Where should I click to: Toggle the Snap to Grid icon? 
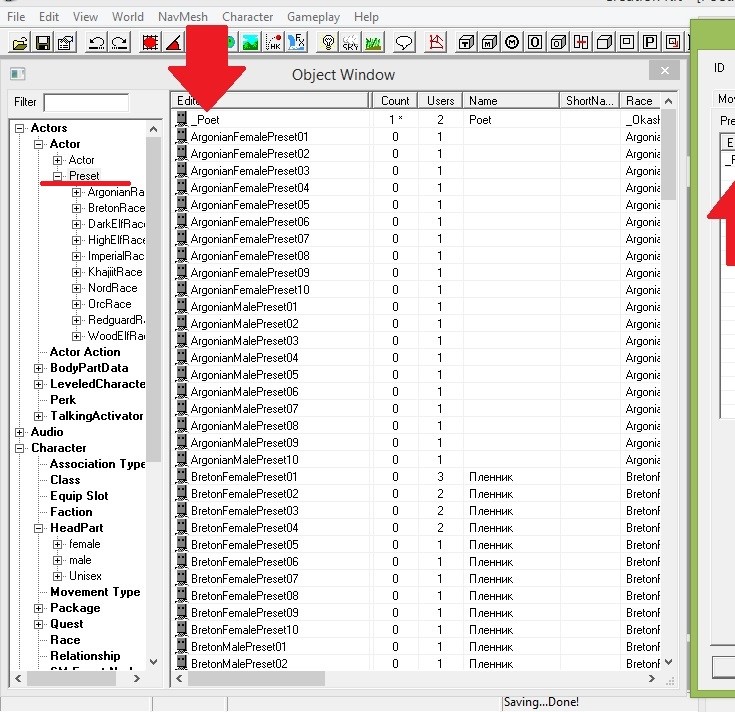150,43
